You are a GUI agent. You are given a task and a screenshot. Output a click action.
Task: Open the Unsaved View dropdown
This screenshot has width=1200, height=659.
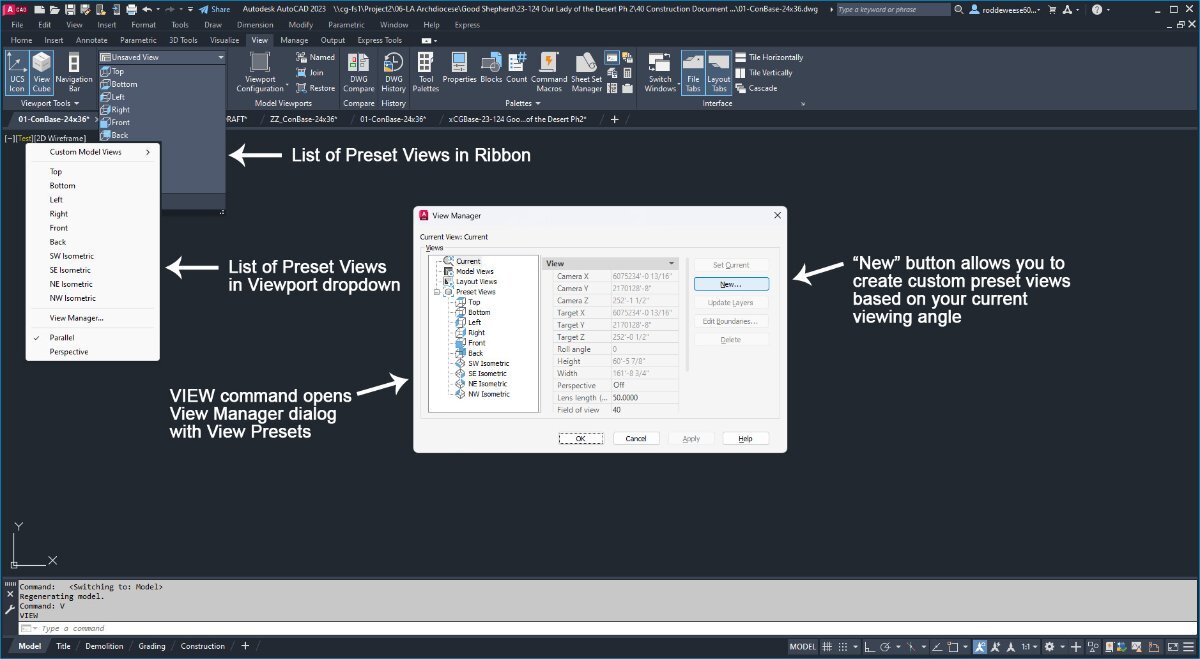(x=163, y=58)
